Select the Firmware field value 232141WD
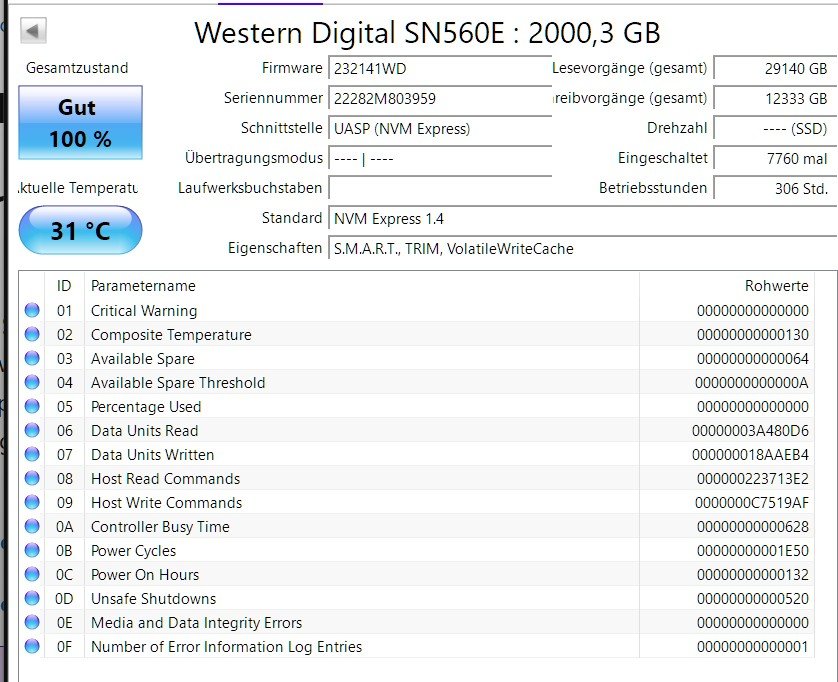The width and height of the screenshot is (838, 682). pos(438,68)
